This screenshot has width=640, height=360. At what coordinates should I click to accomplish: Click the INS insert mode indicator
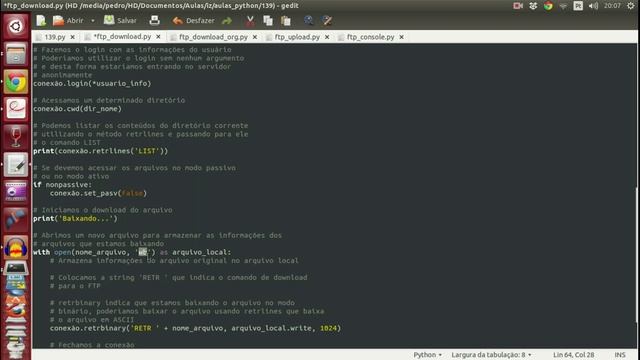(x=620, y=355)
